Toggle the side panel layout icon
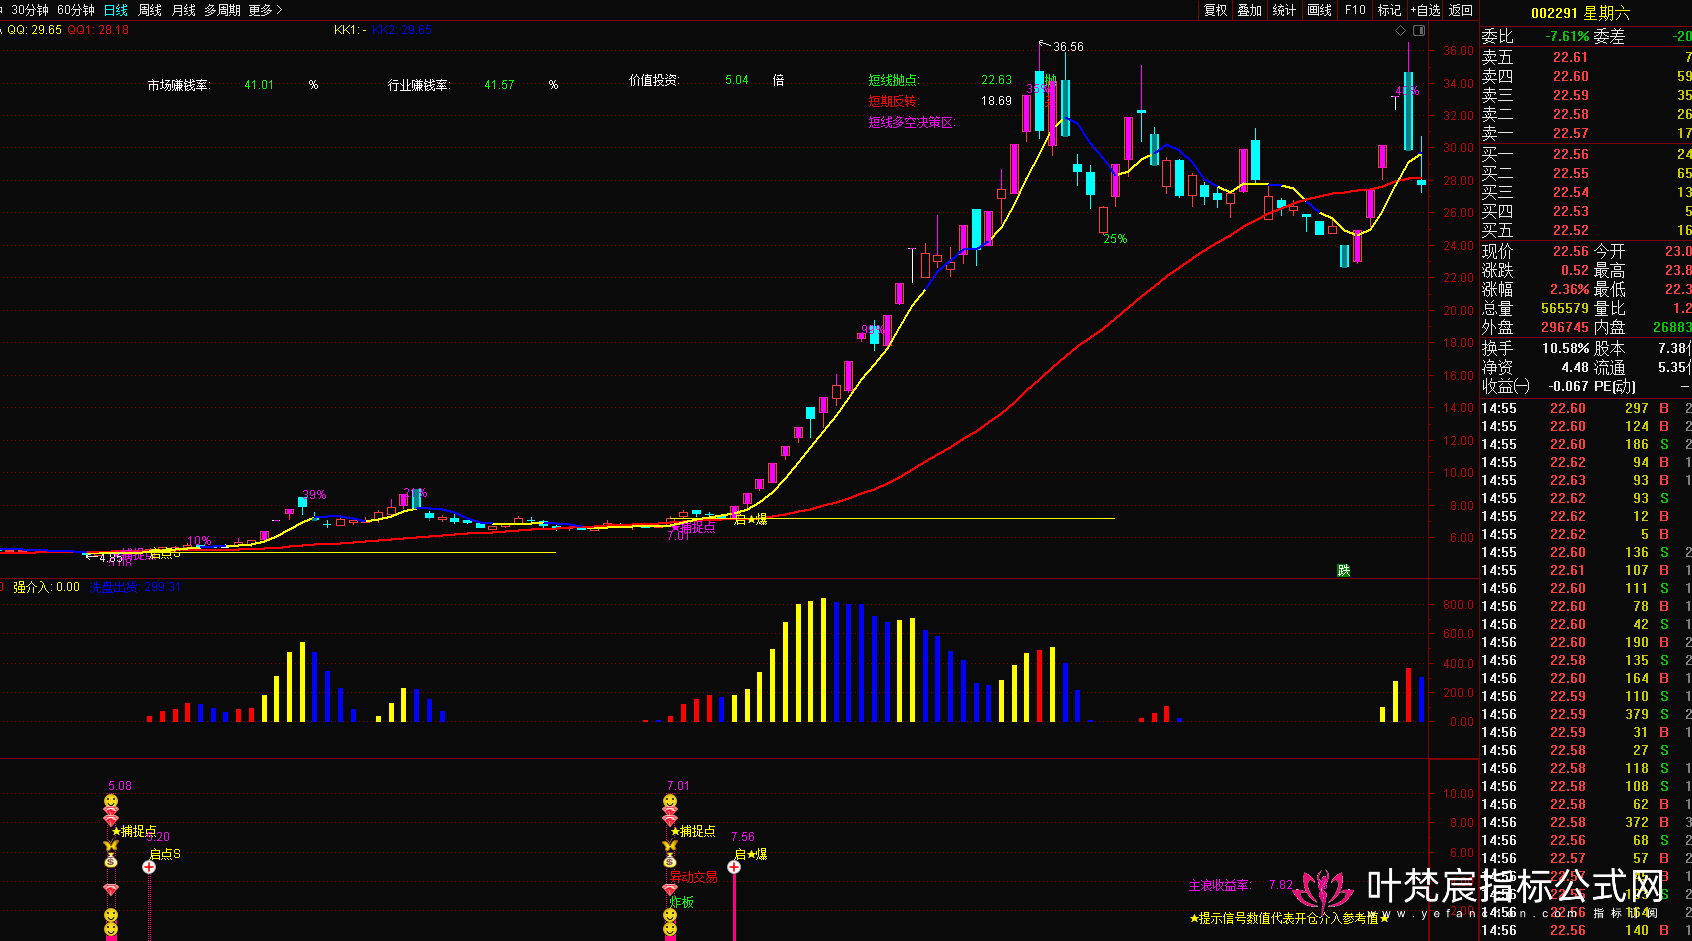This screenshot has height=941, width=1692. [x=1419, y=31]
